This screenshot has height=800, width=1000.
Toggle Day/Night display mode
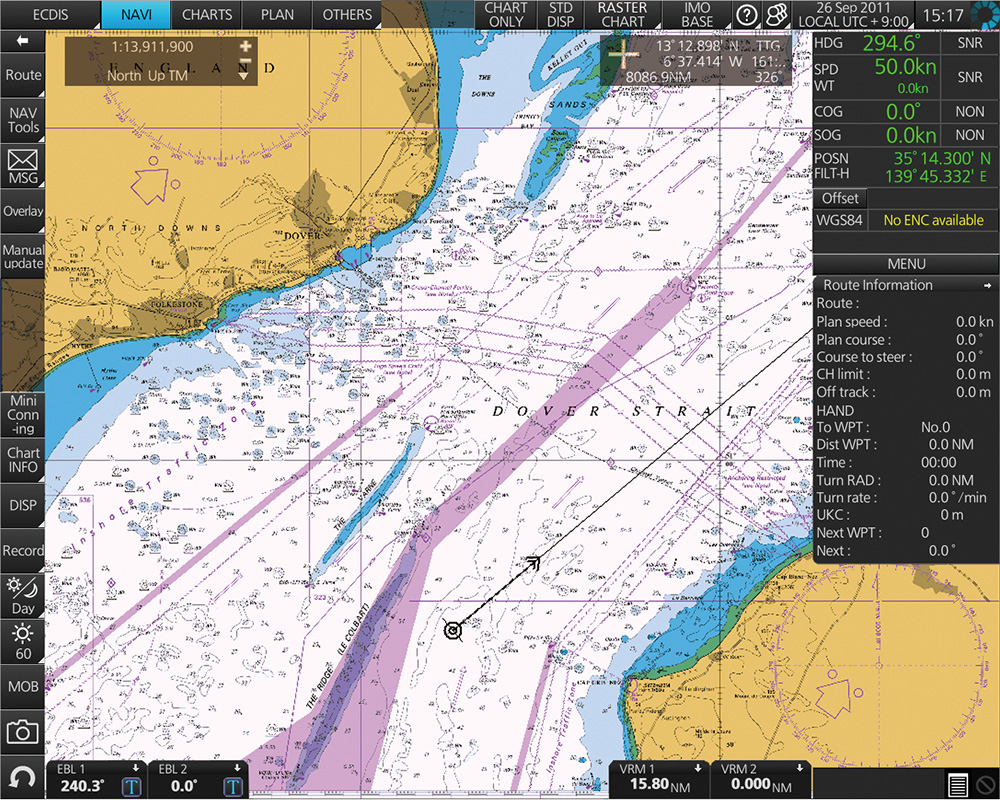pos(22,593)
